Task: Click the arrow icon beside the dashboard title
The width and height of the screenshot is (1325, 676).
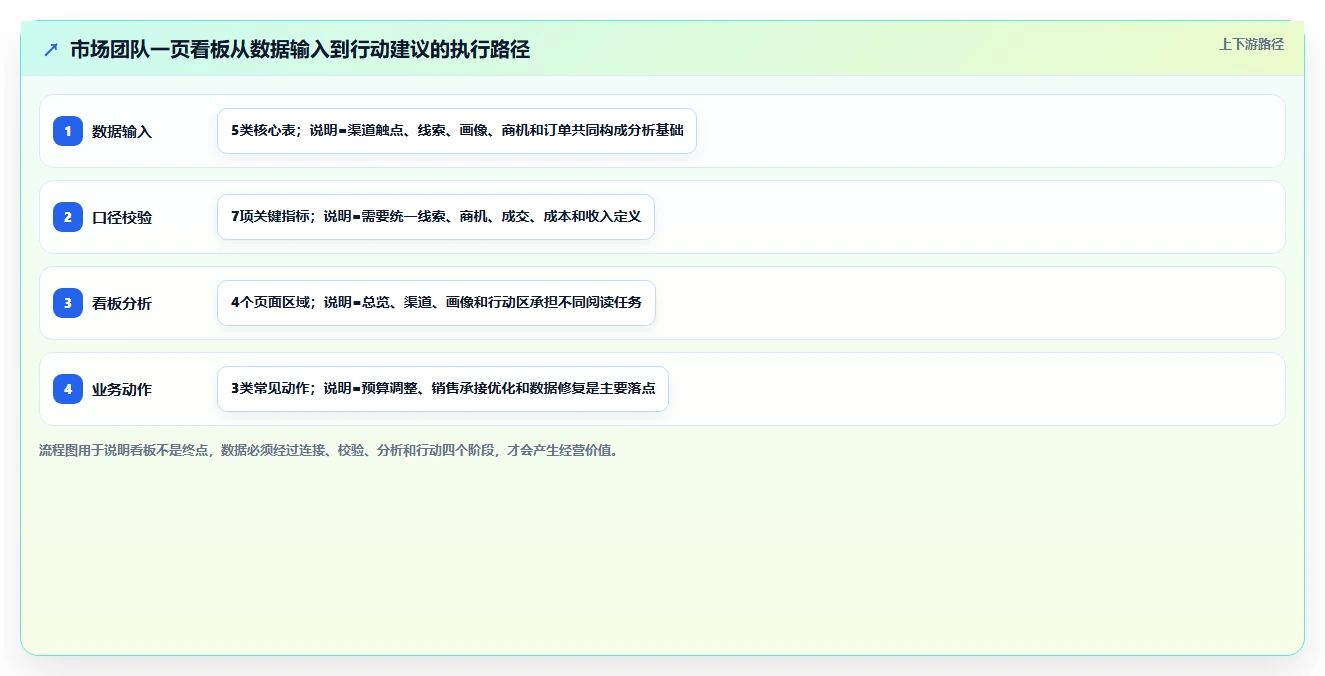Action: [51, 50]
